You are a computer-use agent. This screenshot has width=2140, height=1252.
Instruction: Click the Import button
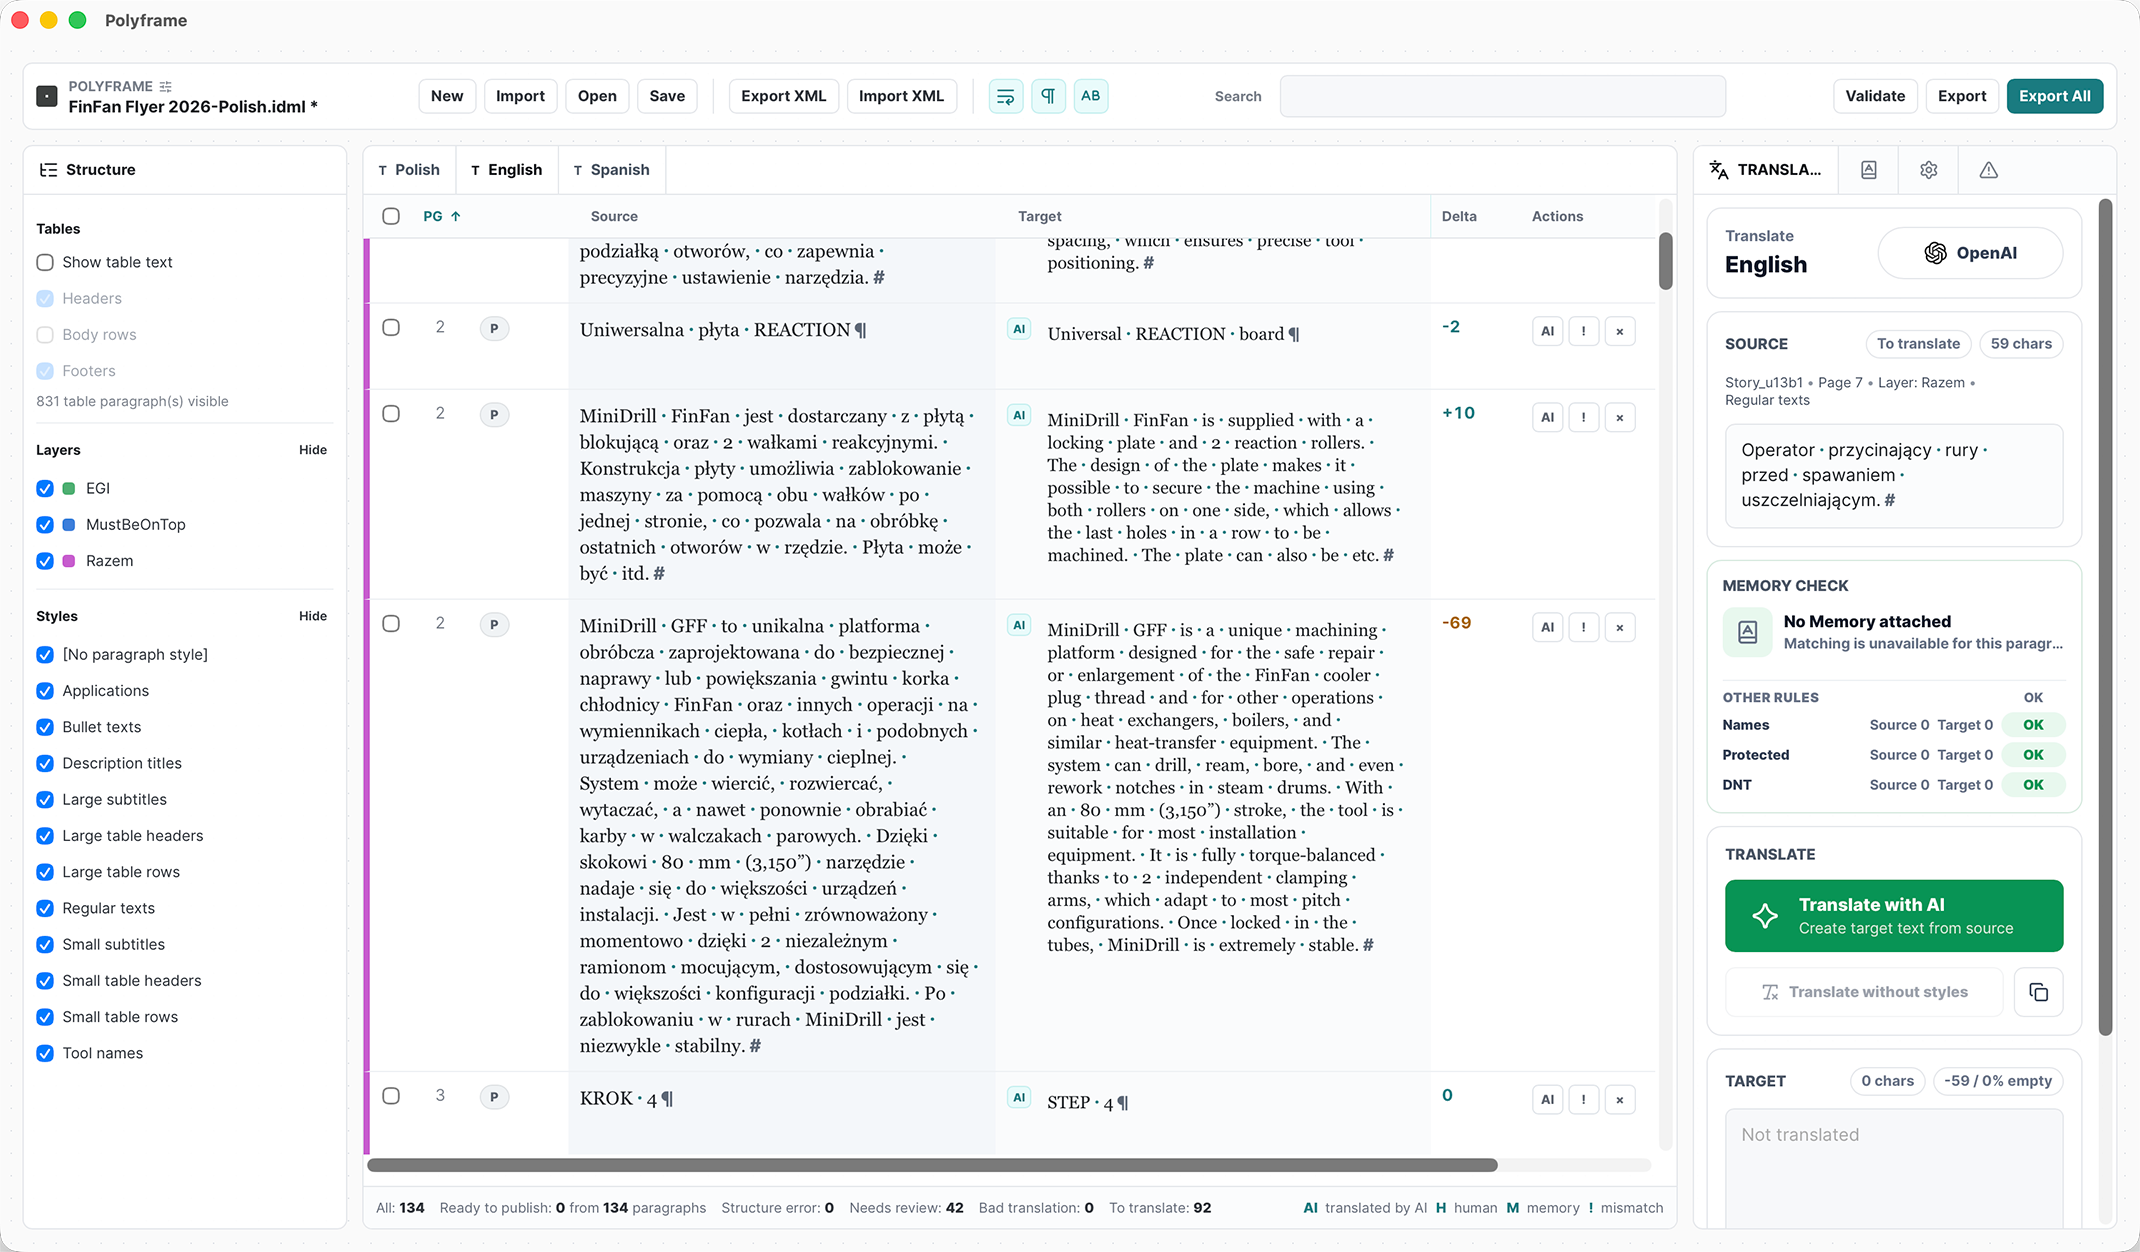pos(520,96)
